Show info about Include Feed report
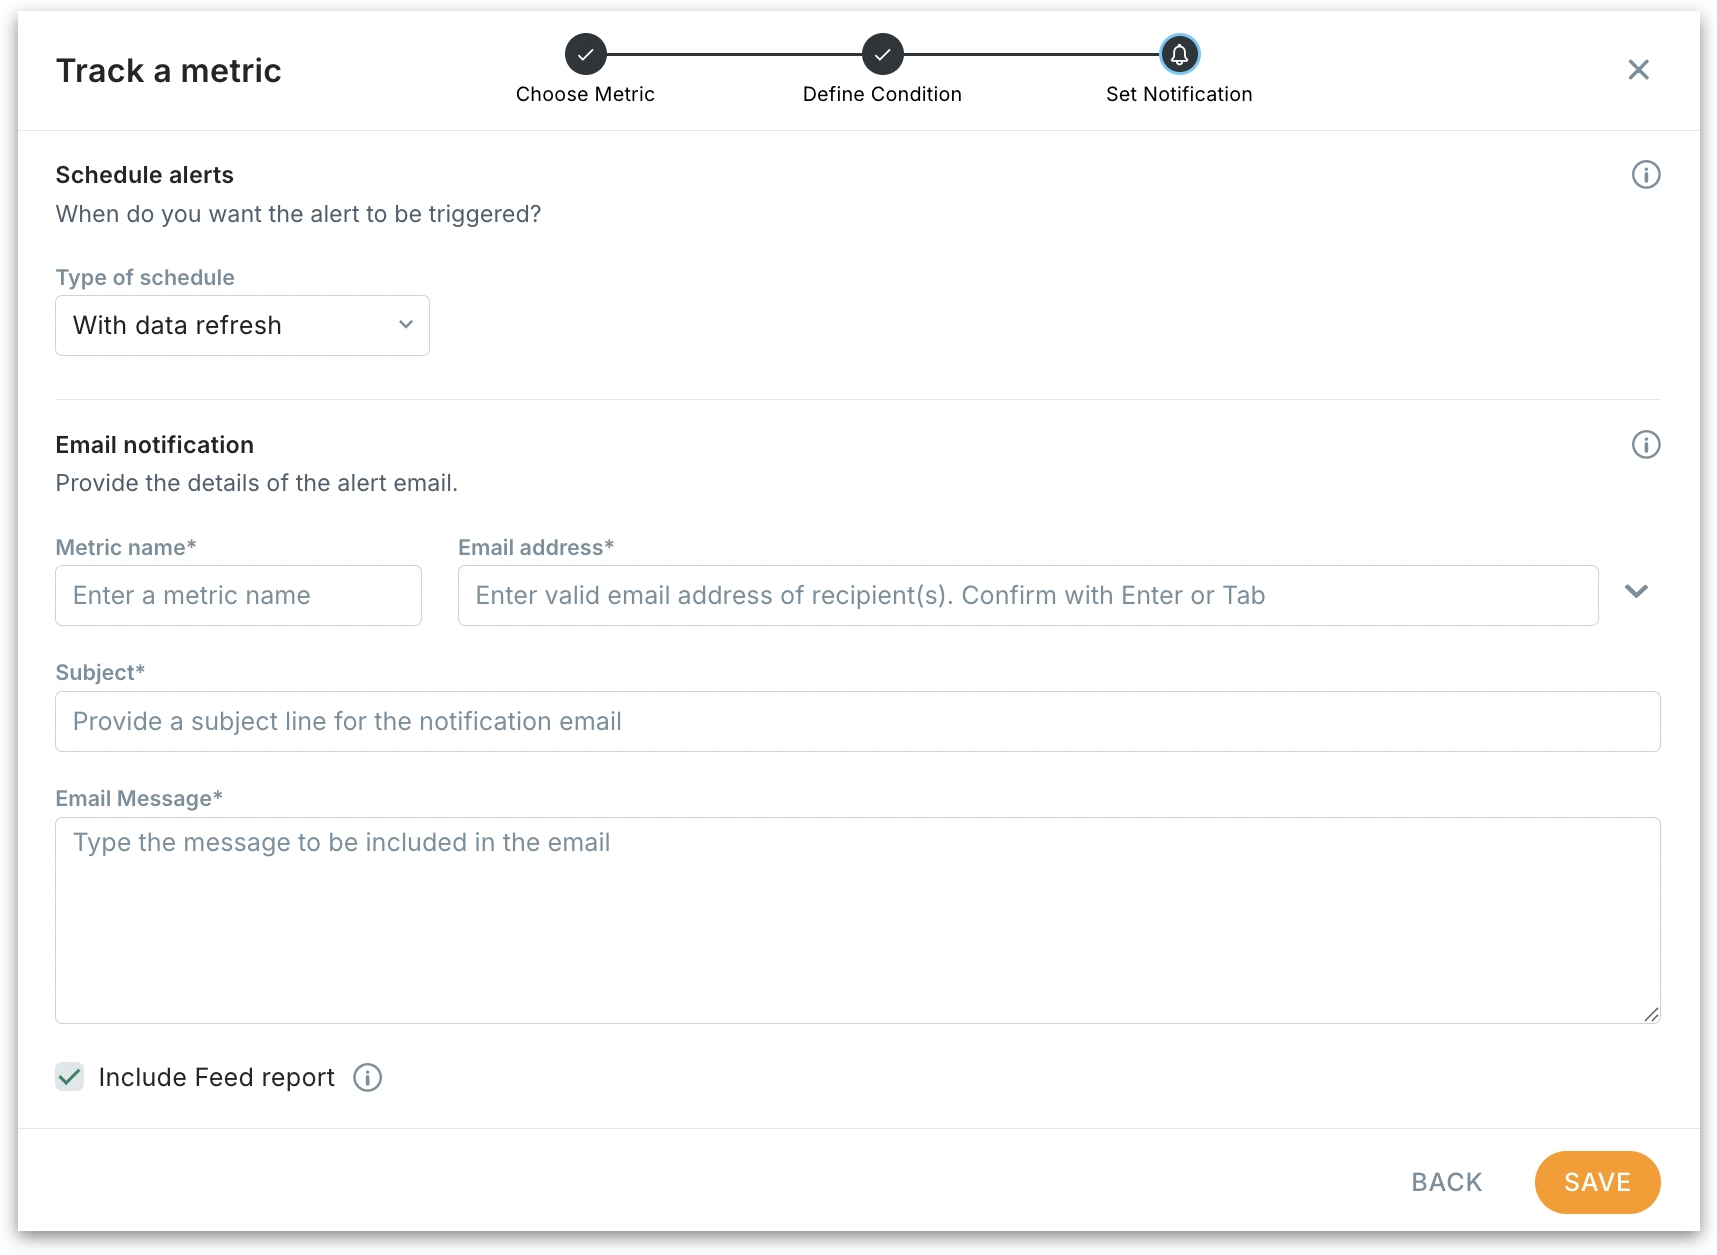Image resolution: width=1717 pixels, height=1255 pixels. (x=368, y=1078)
